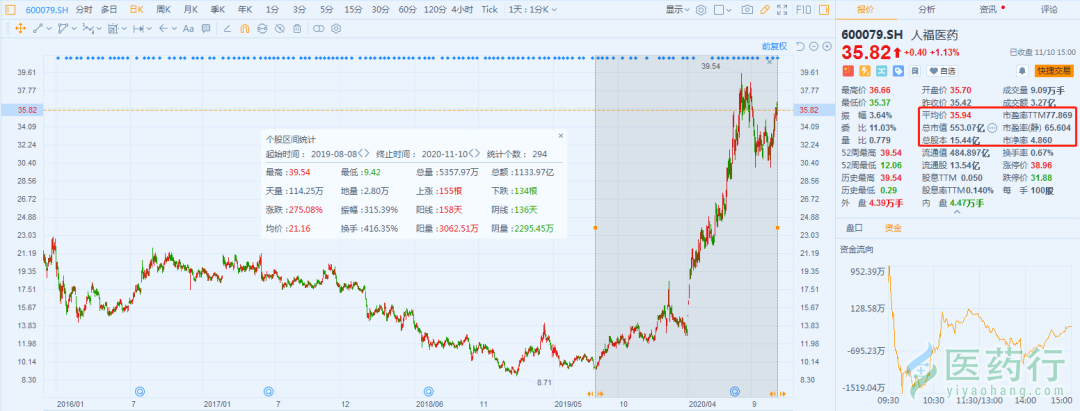Select the arrow annotation tool
This screenshot has width=1080, height=411.
(x=163, y=28)
